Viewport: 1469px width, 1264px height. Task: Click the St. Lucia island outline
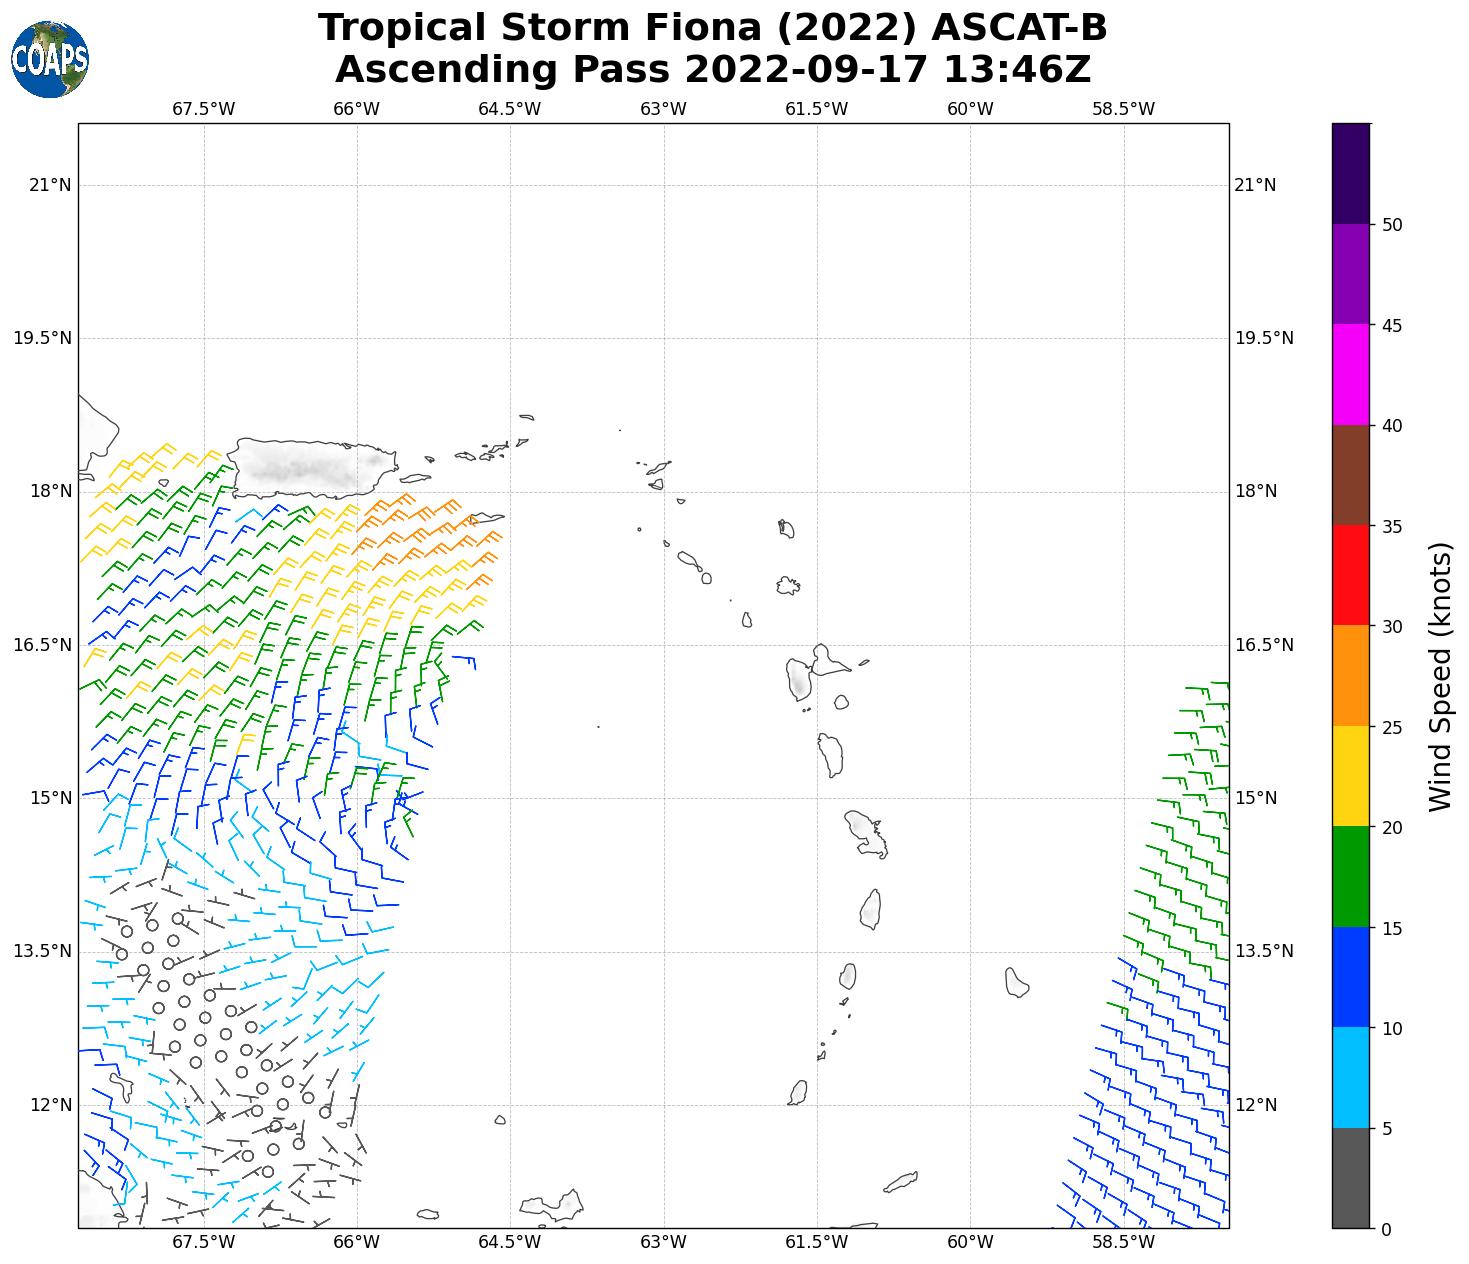[870, 910]
